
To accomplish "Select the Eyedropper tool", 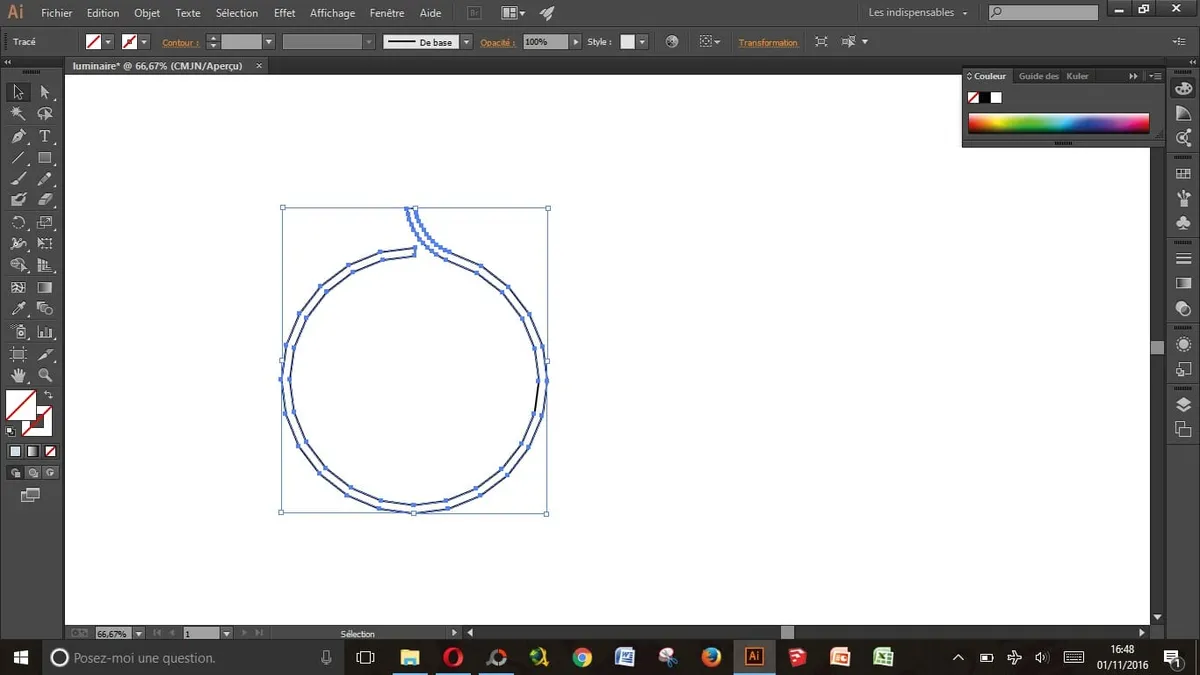I will tap(19, 309).
